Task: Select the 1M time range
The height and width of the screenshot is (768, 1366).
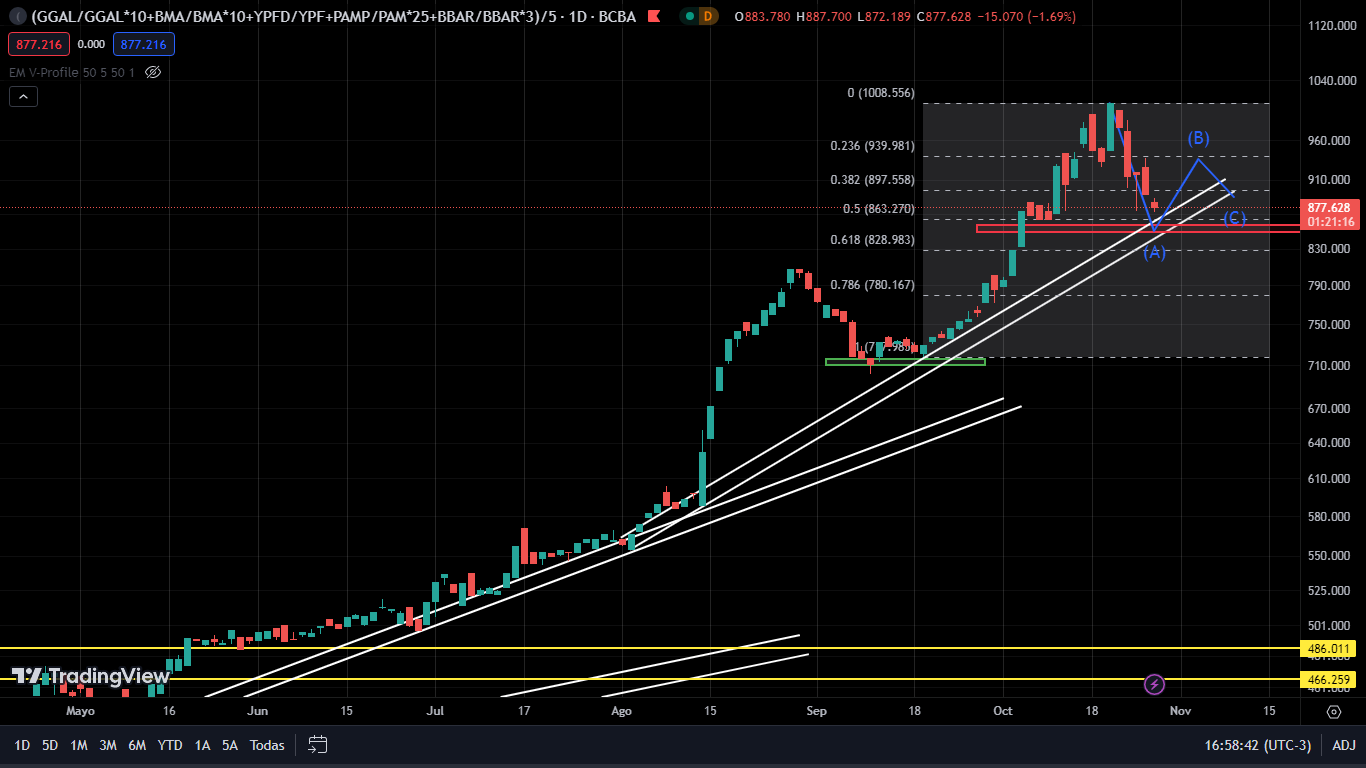Action: 79,745
